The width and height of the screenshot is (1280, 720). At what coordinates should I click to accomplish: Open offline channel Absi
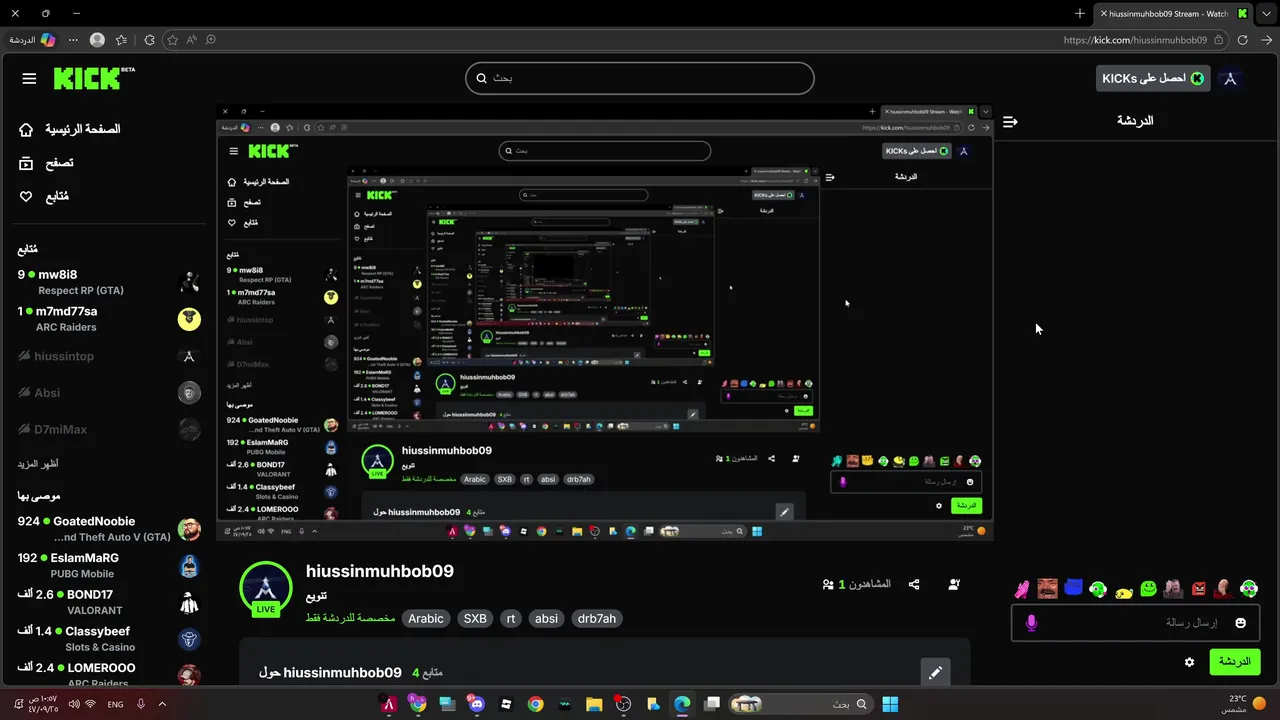click(x=110, y=393)
